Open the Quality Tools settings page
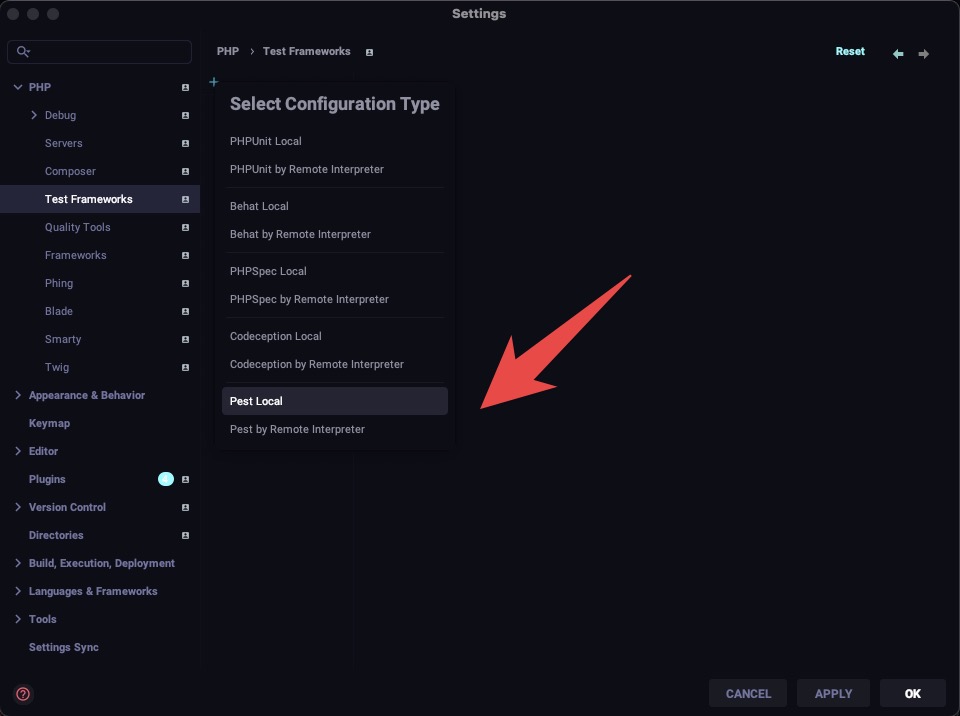This screenshot has height=716, width=960. [x=100, y=227]
